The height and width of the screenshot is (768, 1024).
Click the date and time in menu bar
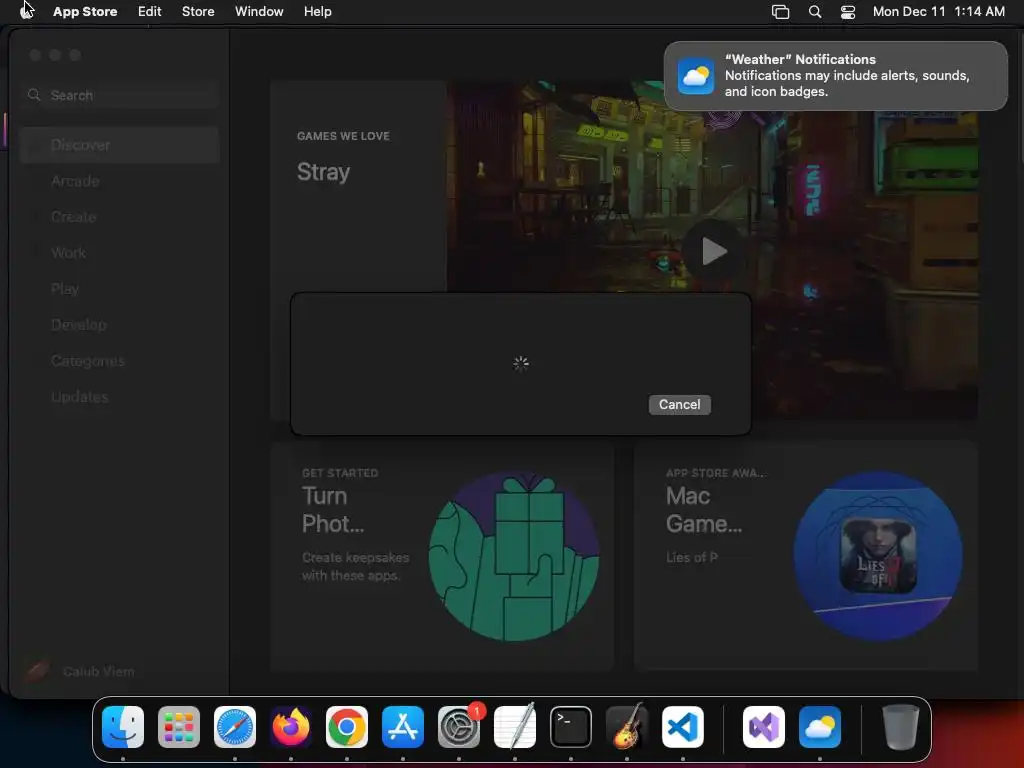click(x=938, y=12)
